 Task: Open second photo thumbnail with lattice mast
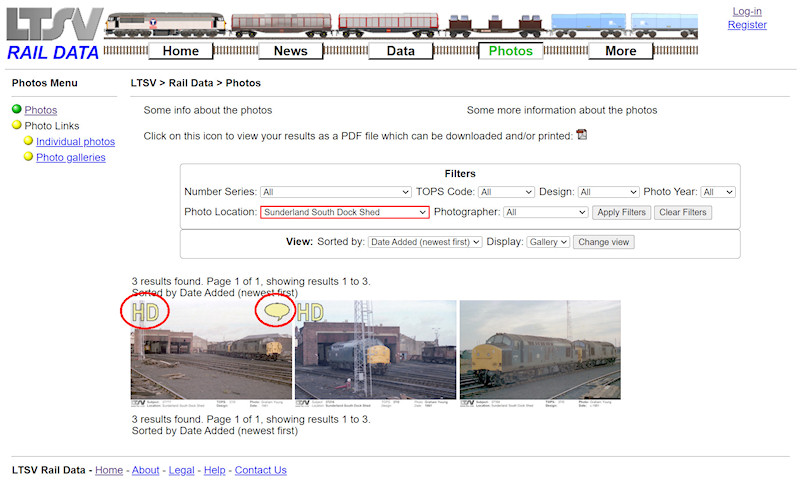pyautogui.click(x=376, y=353)
